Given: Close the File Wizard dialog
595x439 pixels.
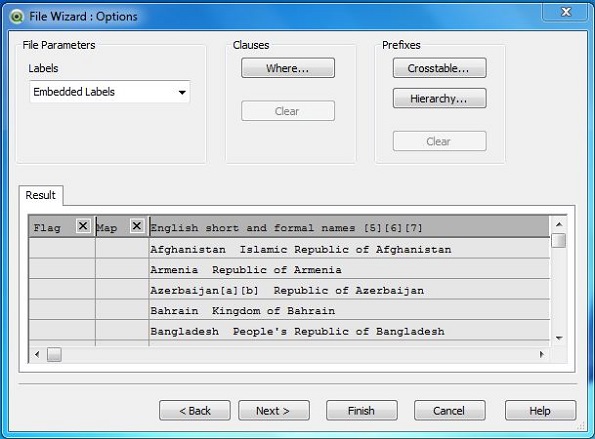Looking at the screenshot, I should pos(566,12).
